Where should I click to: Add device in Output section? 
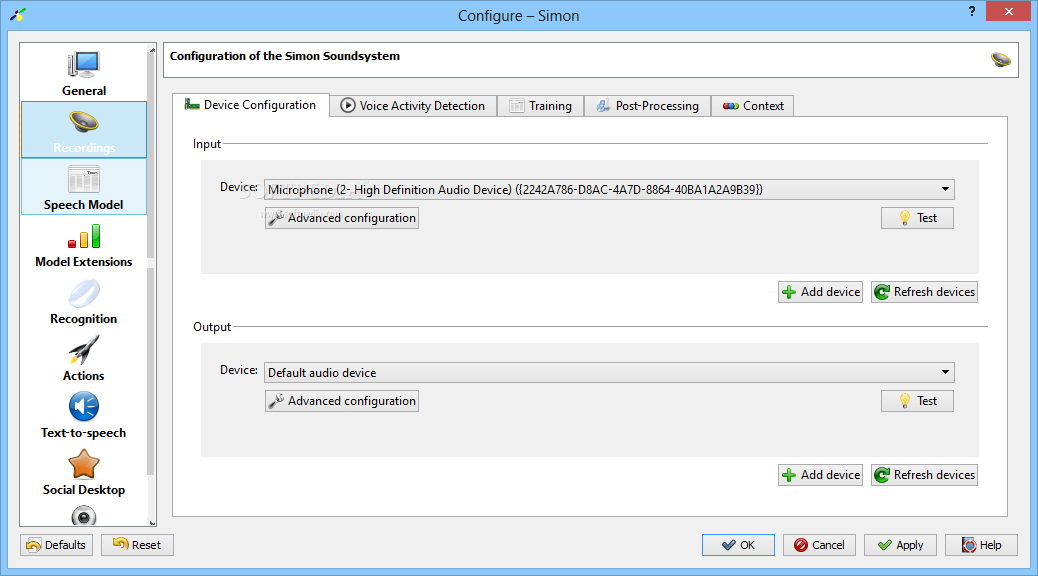821,475
